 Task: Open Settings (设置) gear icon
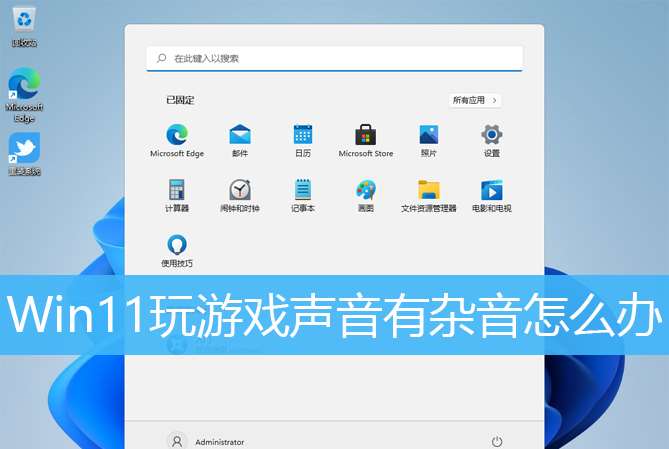pyautogui.click(x=492, y=140)
